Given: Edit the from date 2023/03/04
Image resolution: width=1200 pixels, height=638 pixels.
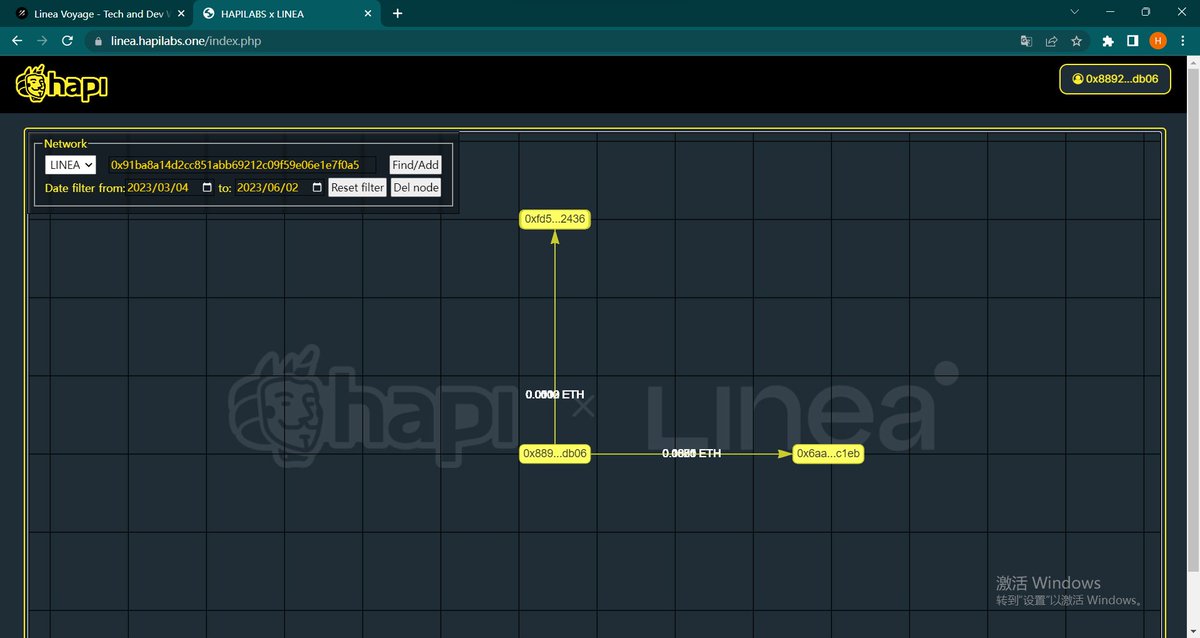Looking at the screenshot, I should click(x=158, y=188).
